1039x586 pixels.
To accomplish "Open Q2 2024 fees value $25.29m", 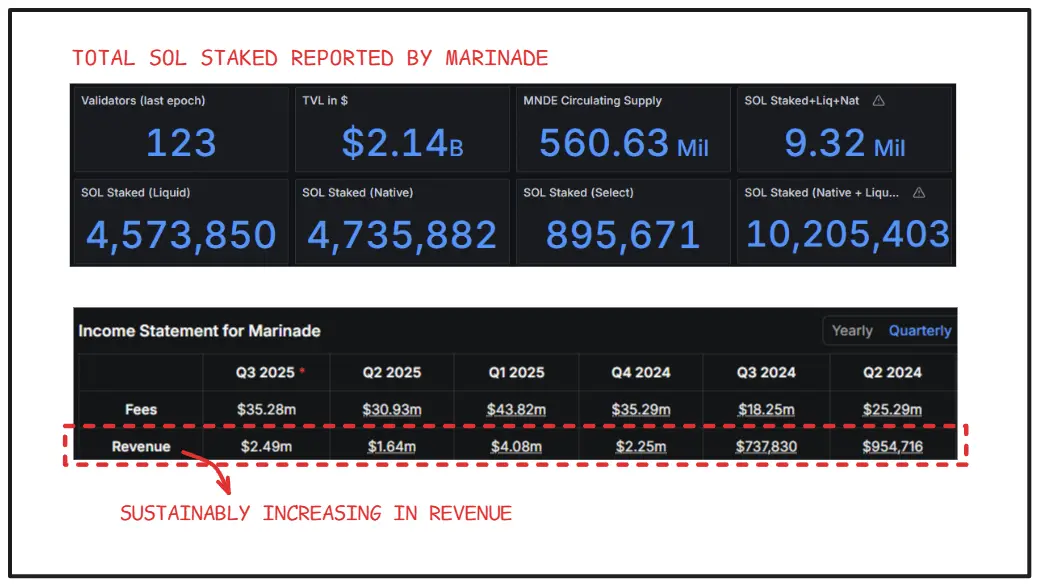I will (x=892, y=410).
